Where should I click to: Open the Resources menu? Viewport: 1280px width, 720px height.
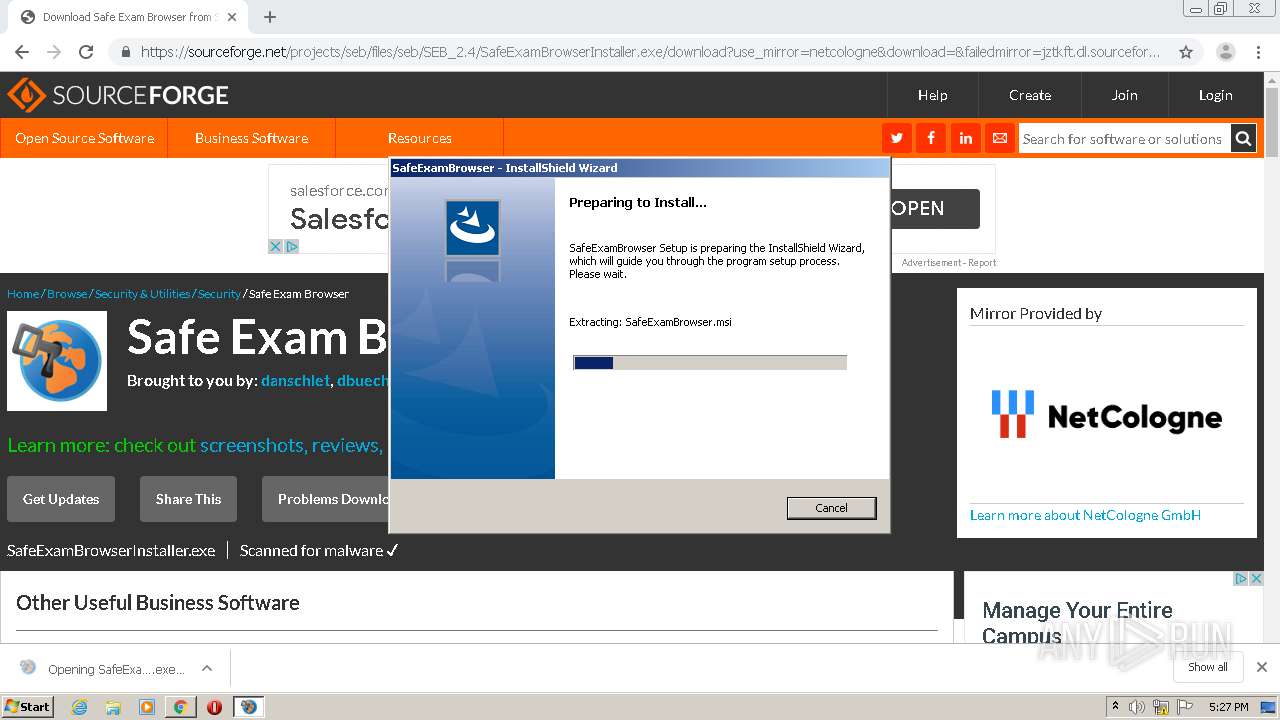[x=420, y=138]
